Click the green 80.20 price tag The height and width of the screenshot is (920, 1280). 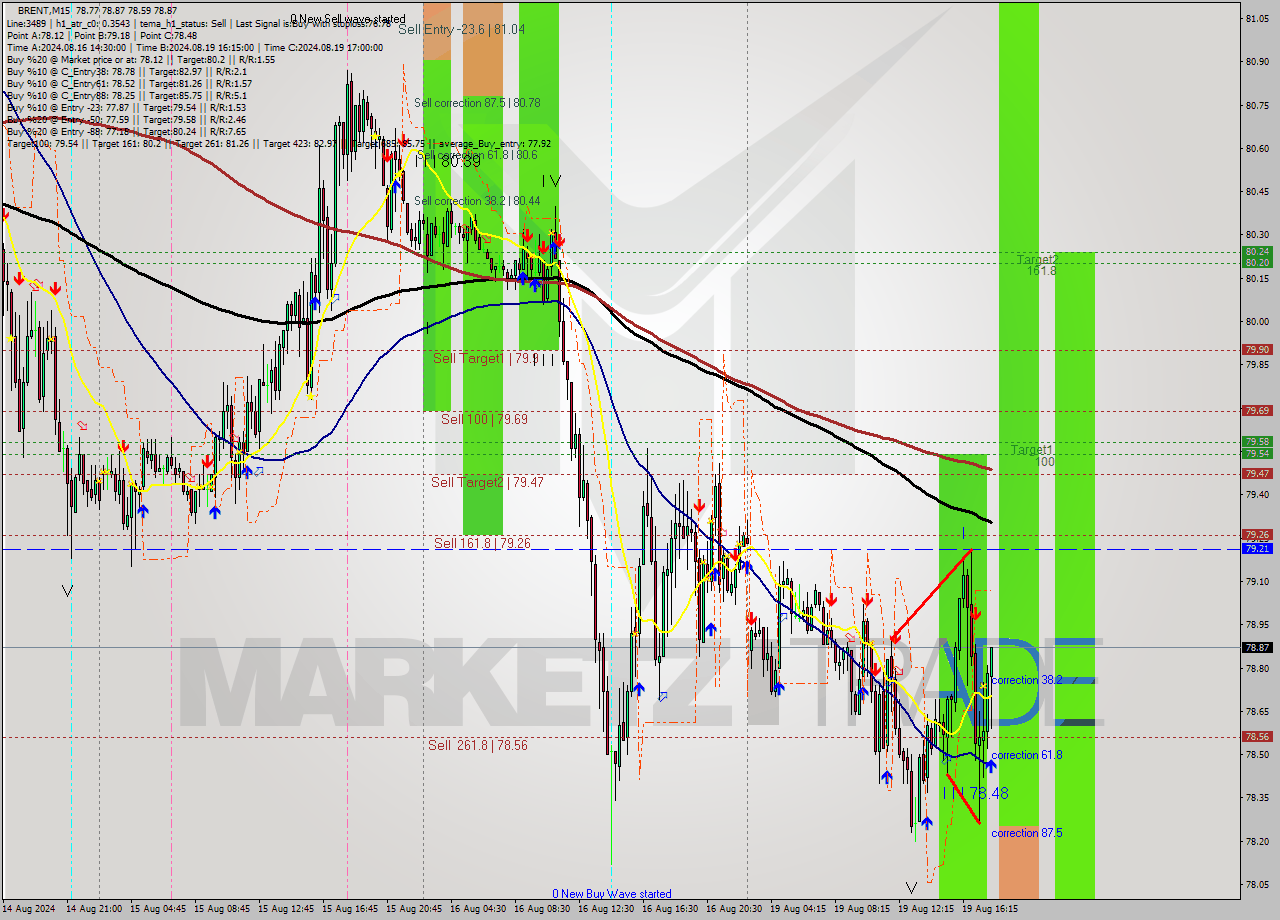(1257, 262)
